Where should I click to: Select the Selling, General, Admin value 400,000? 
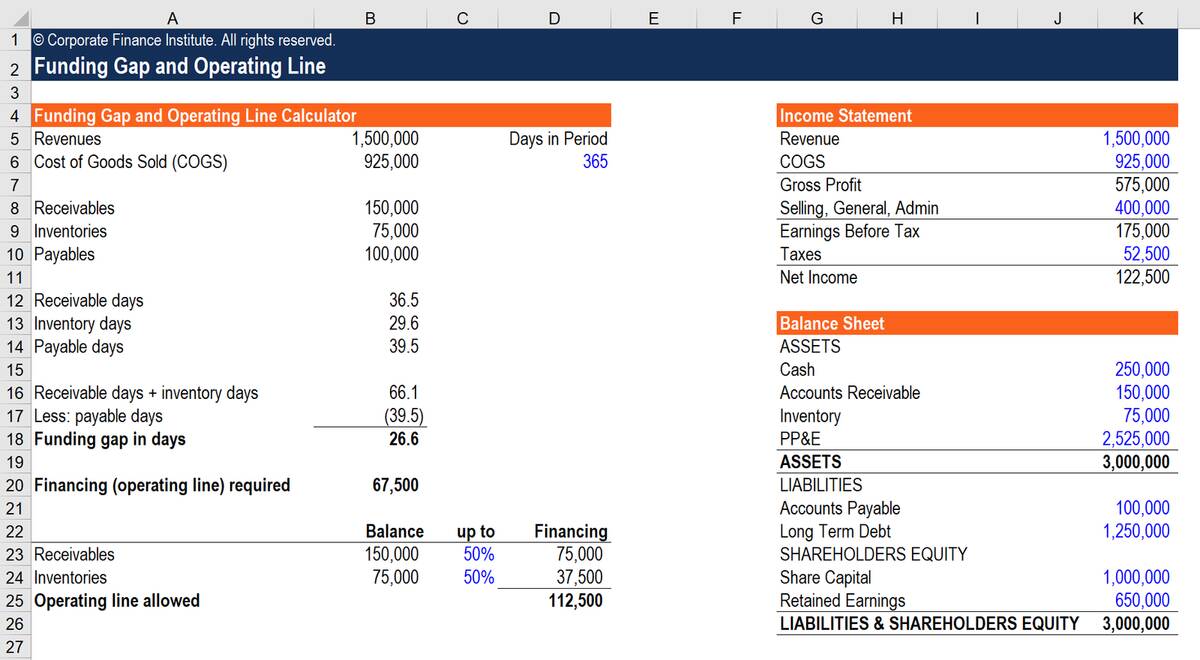(1142, 208)
